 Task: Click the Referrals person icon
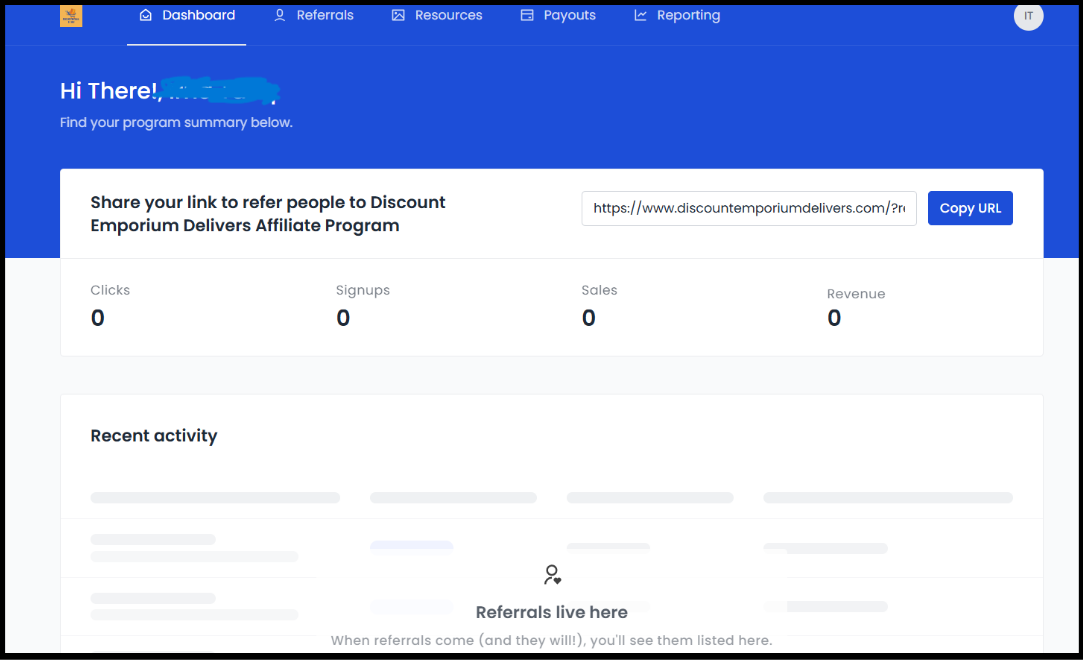click(x=280, y=15)
